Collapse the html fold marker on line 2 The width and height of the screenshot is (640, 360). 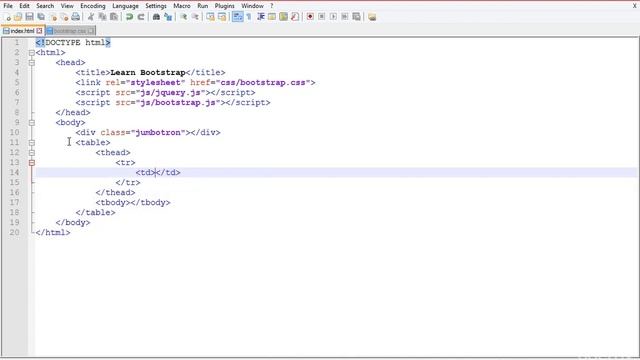(x=31, y=53)
